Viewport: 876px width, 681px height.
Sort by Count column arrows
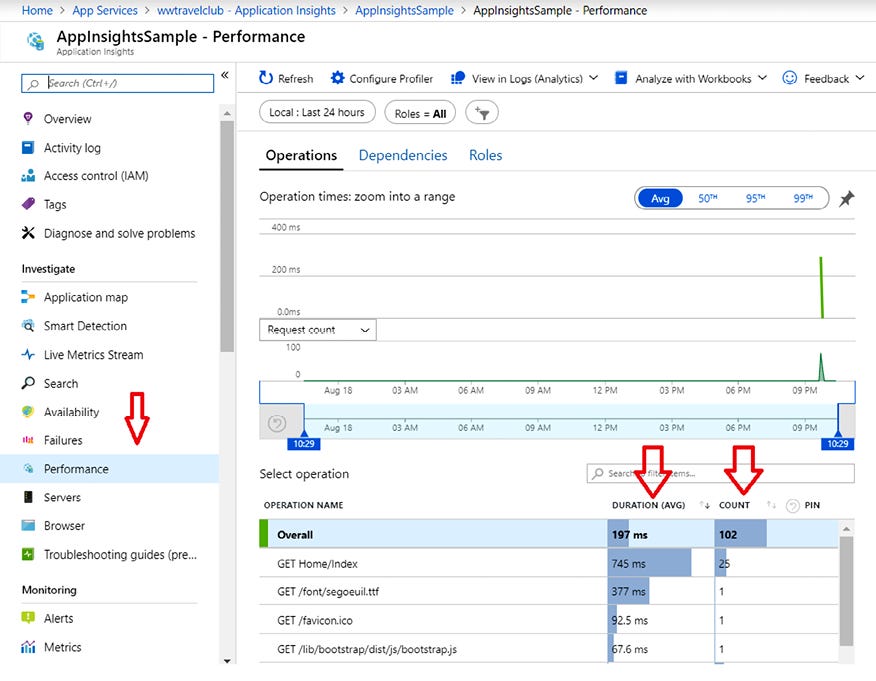[771, 505]
